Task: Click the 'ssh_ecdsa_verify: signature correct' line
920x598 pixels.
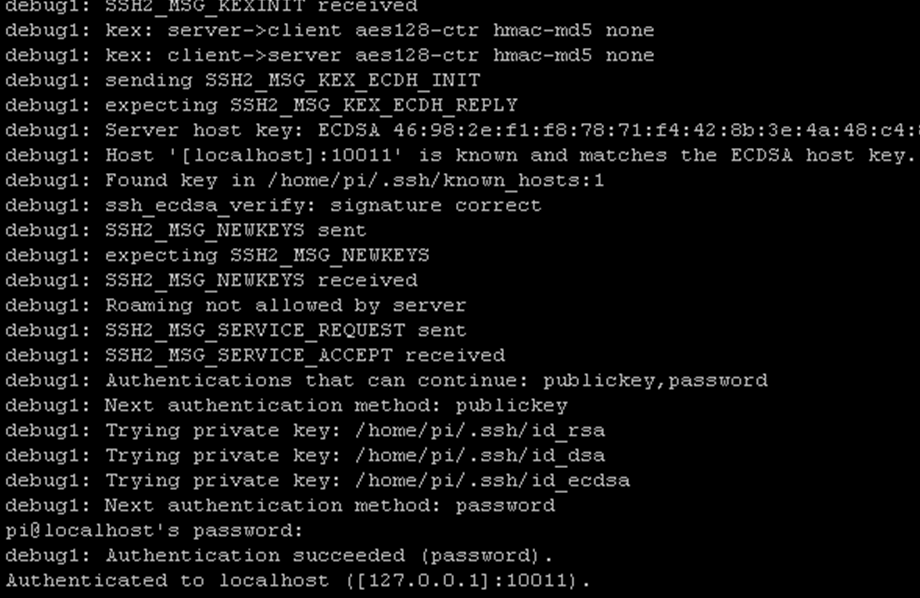Action: tap(273, 206)
